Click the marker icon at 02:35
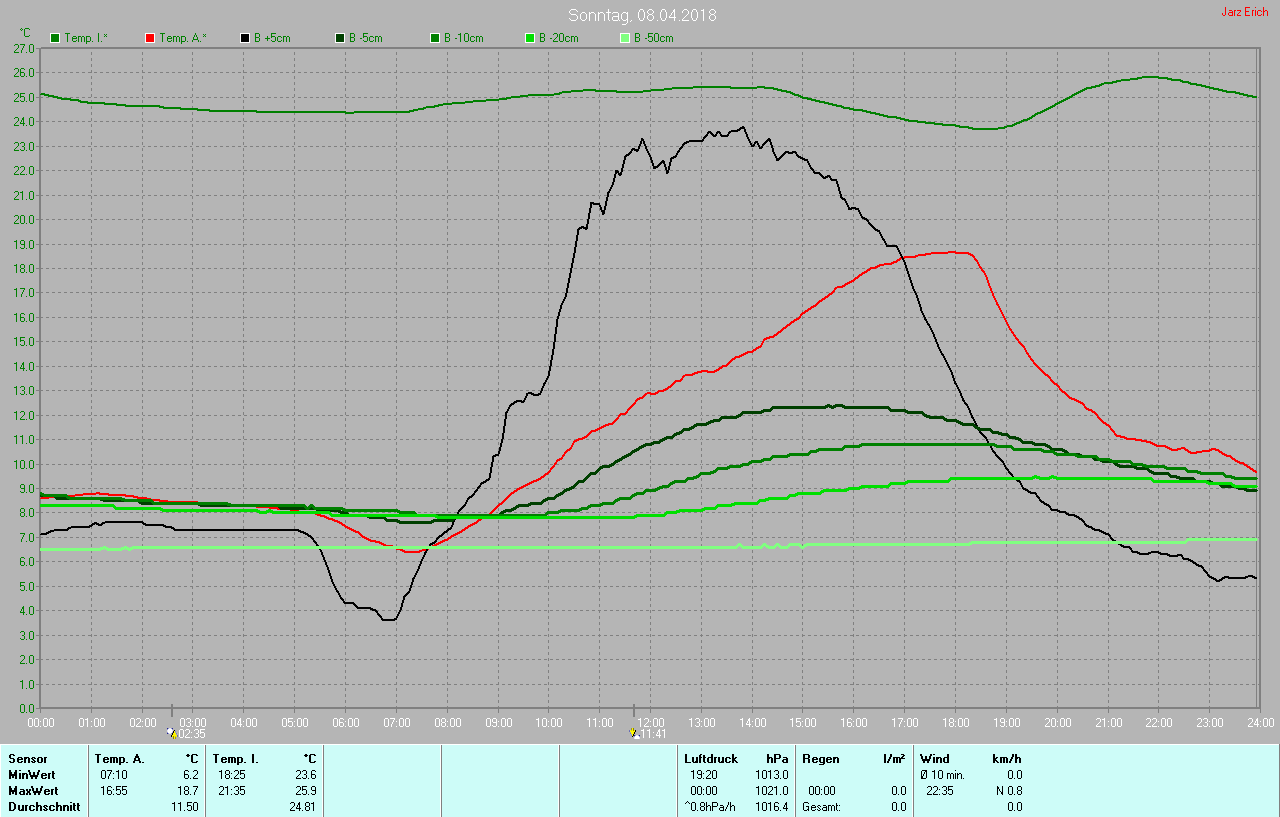1280x817 pixels. pyautogui.click(x=172, y=733)
